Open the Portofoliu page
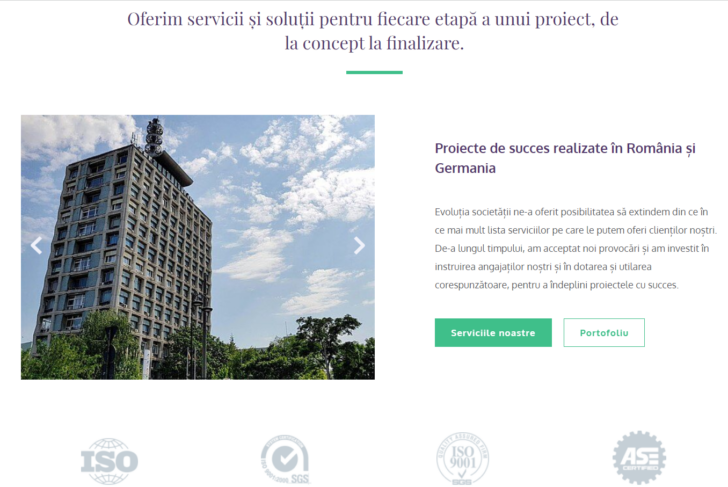This screenshot has height=487, width=728. tap(604, 332)
